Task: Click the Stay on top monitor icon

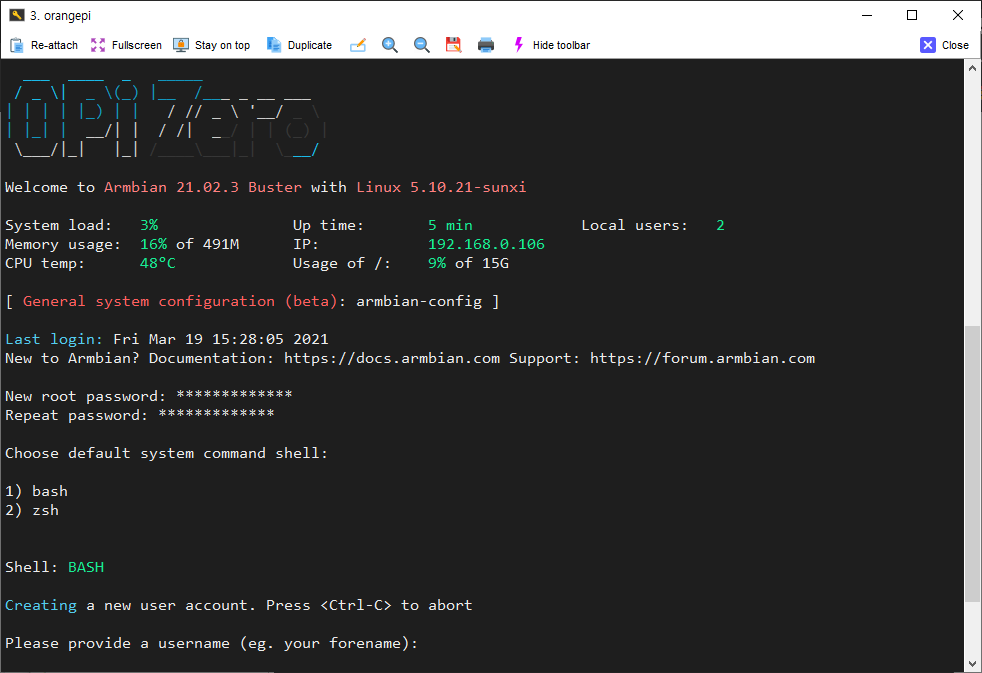Action: (181, 45)
